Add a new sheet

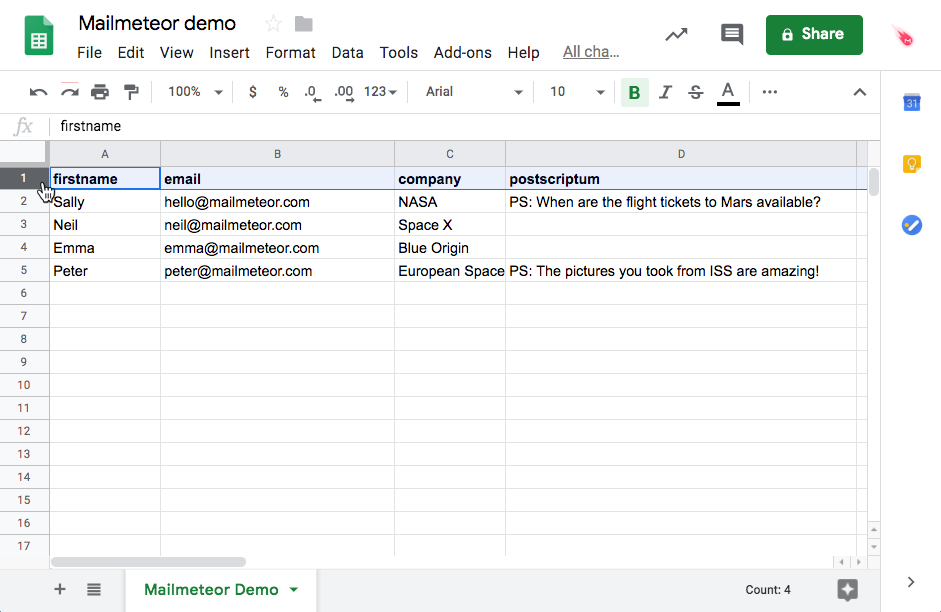[x=60, y=589]
